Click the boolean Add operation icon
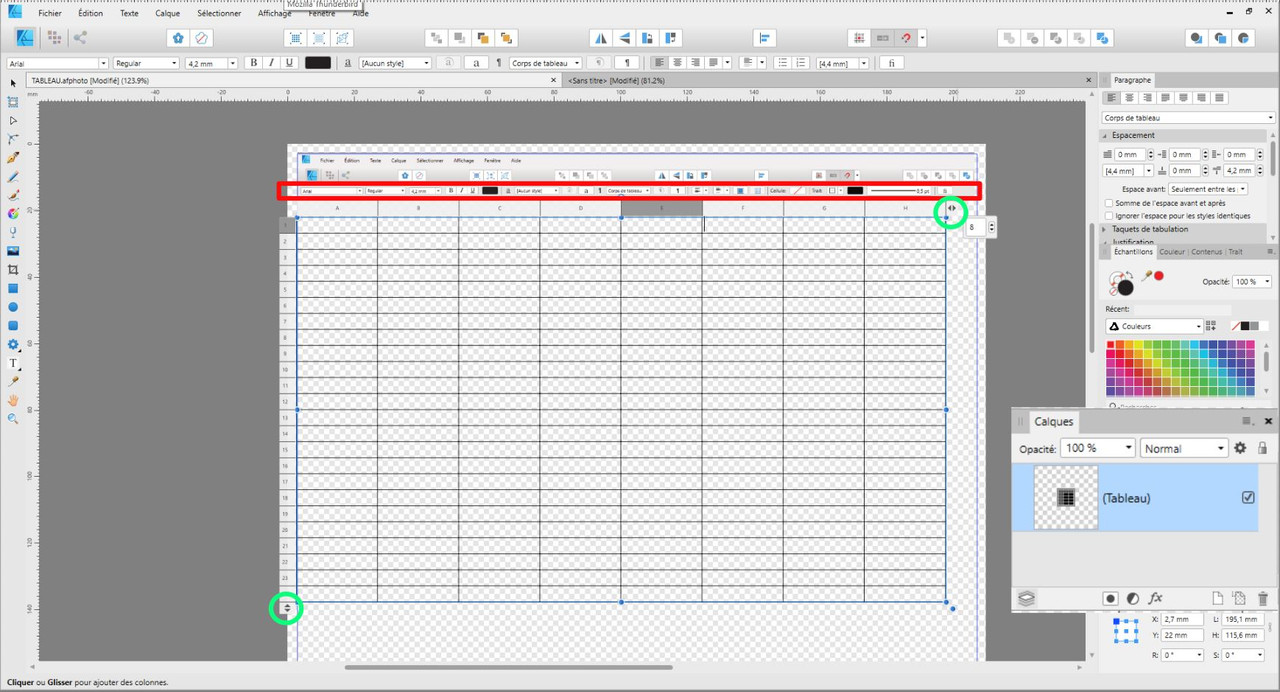This screenshot has width=1280, height=692. pos(1008,38)
